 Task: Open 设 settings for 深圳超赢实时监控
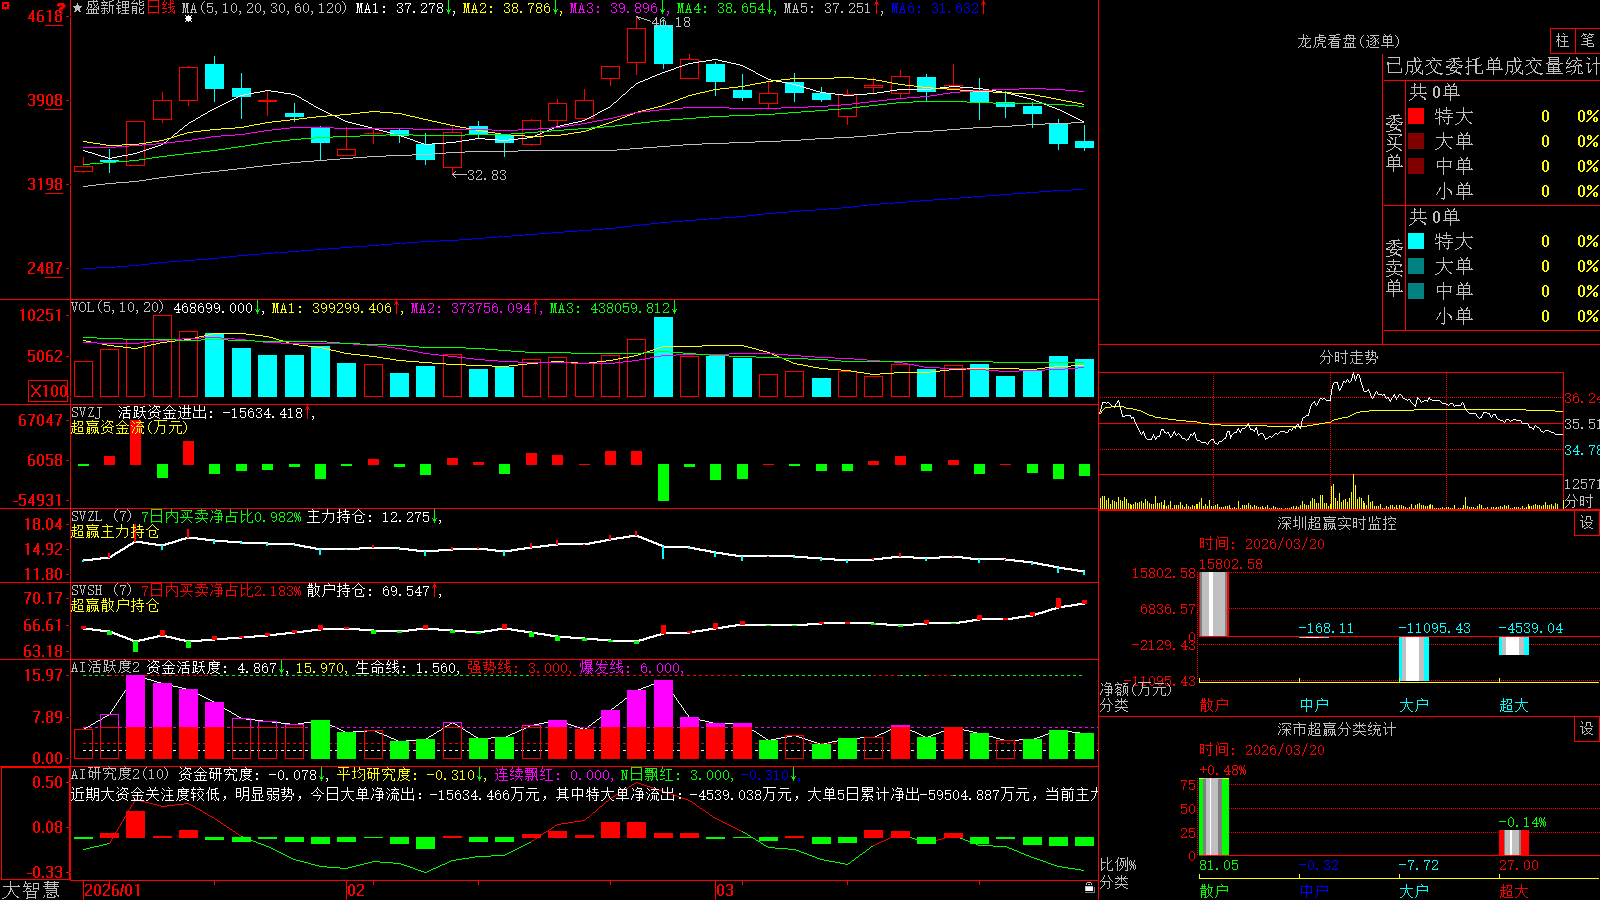pos(1587,523)
